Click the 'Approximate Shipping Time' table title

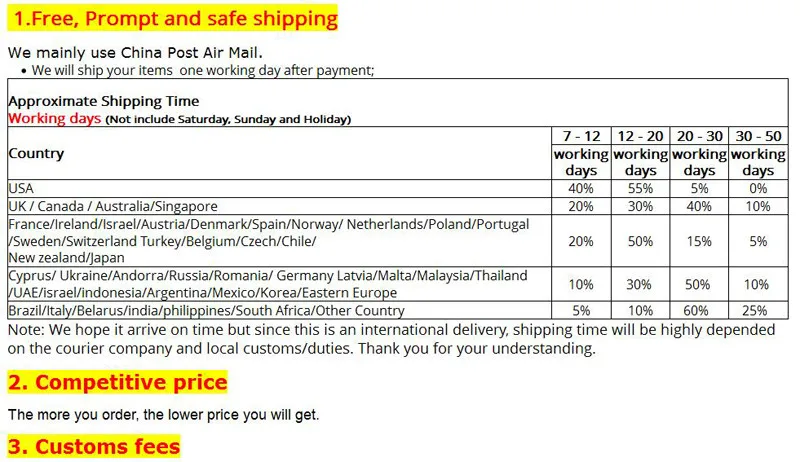pyautogui.click(x=104, y=101)
